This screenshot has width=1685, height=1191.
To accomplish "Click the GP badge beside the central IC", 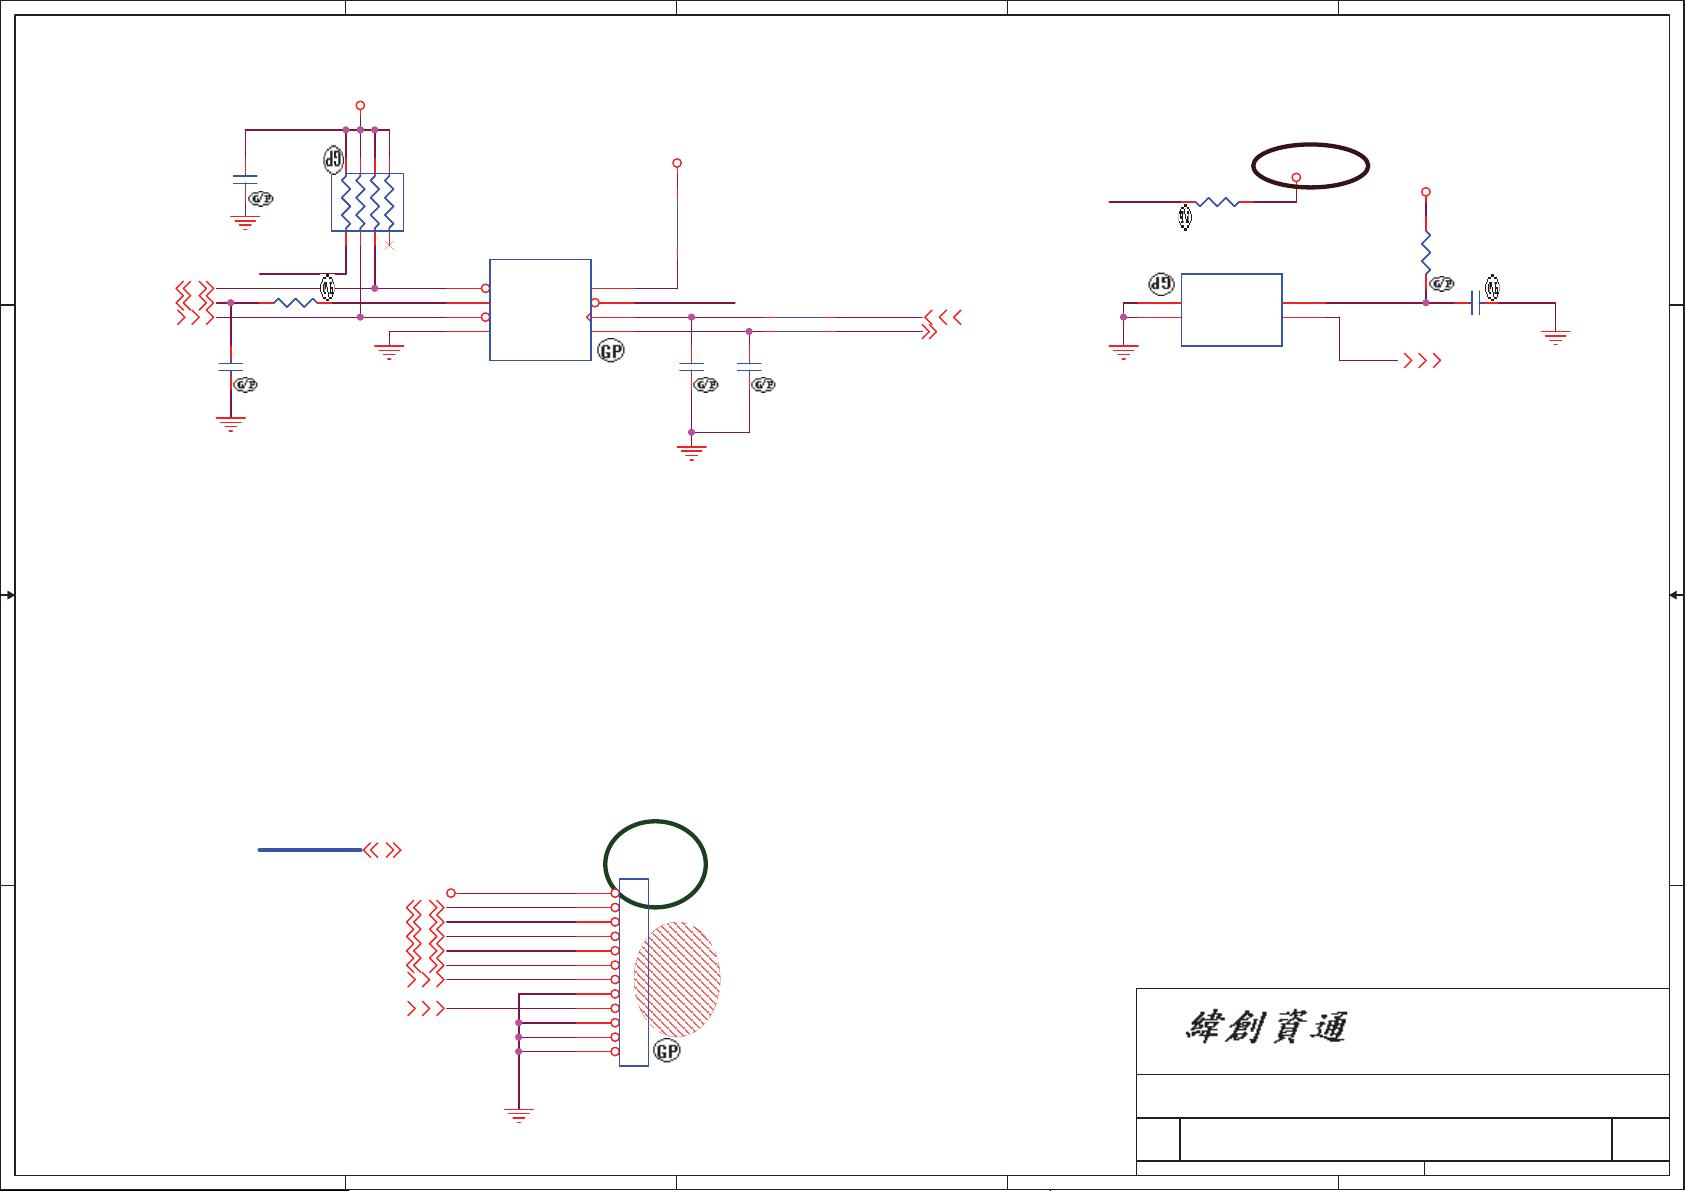I will (611, 351).
